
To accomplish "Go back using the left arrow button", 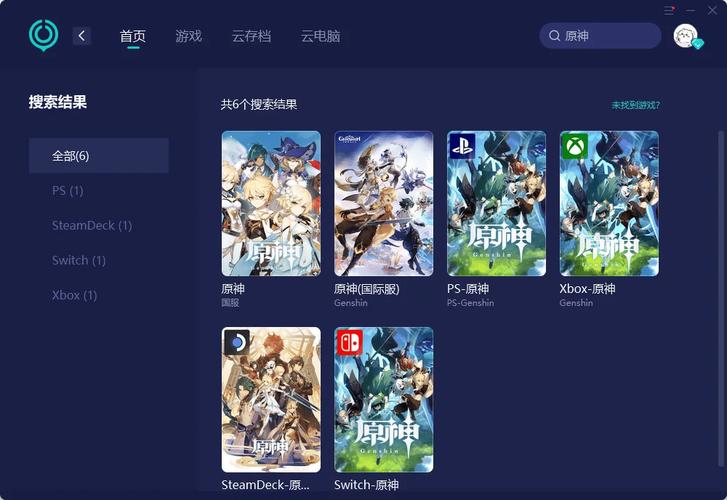I will click(82, 36).
